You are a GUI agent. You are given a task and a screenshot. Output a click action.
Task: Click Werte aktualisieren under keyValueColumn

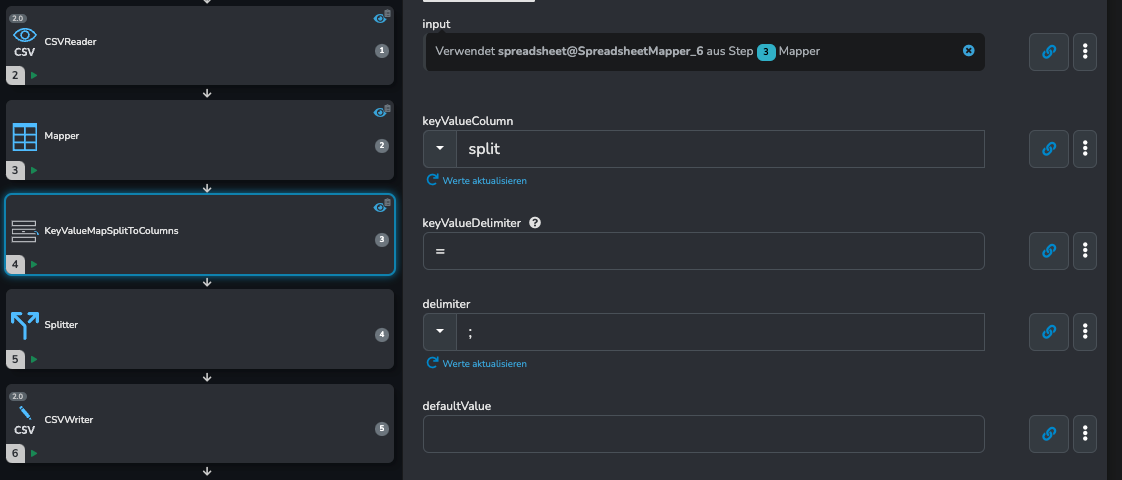click(x=477, y=180)
